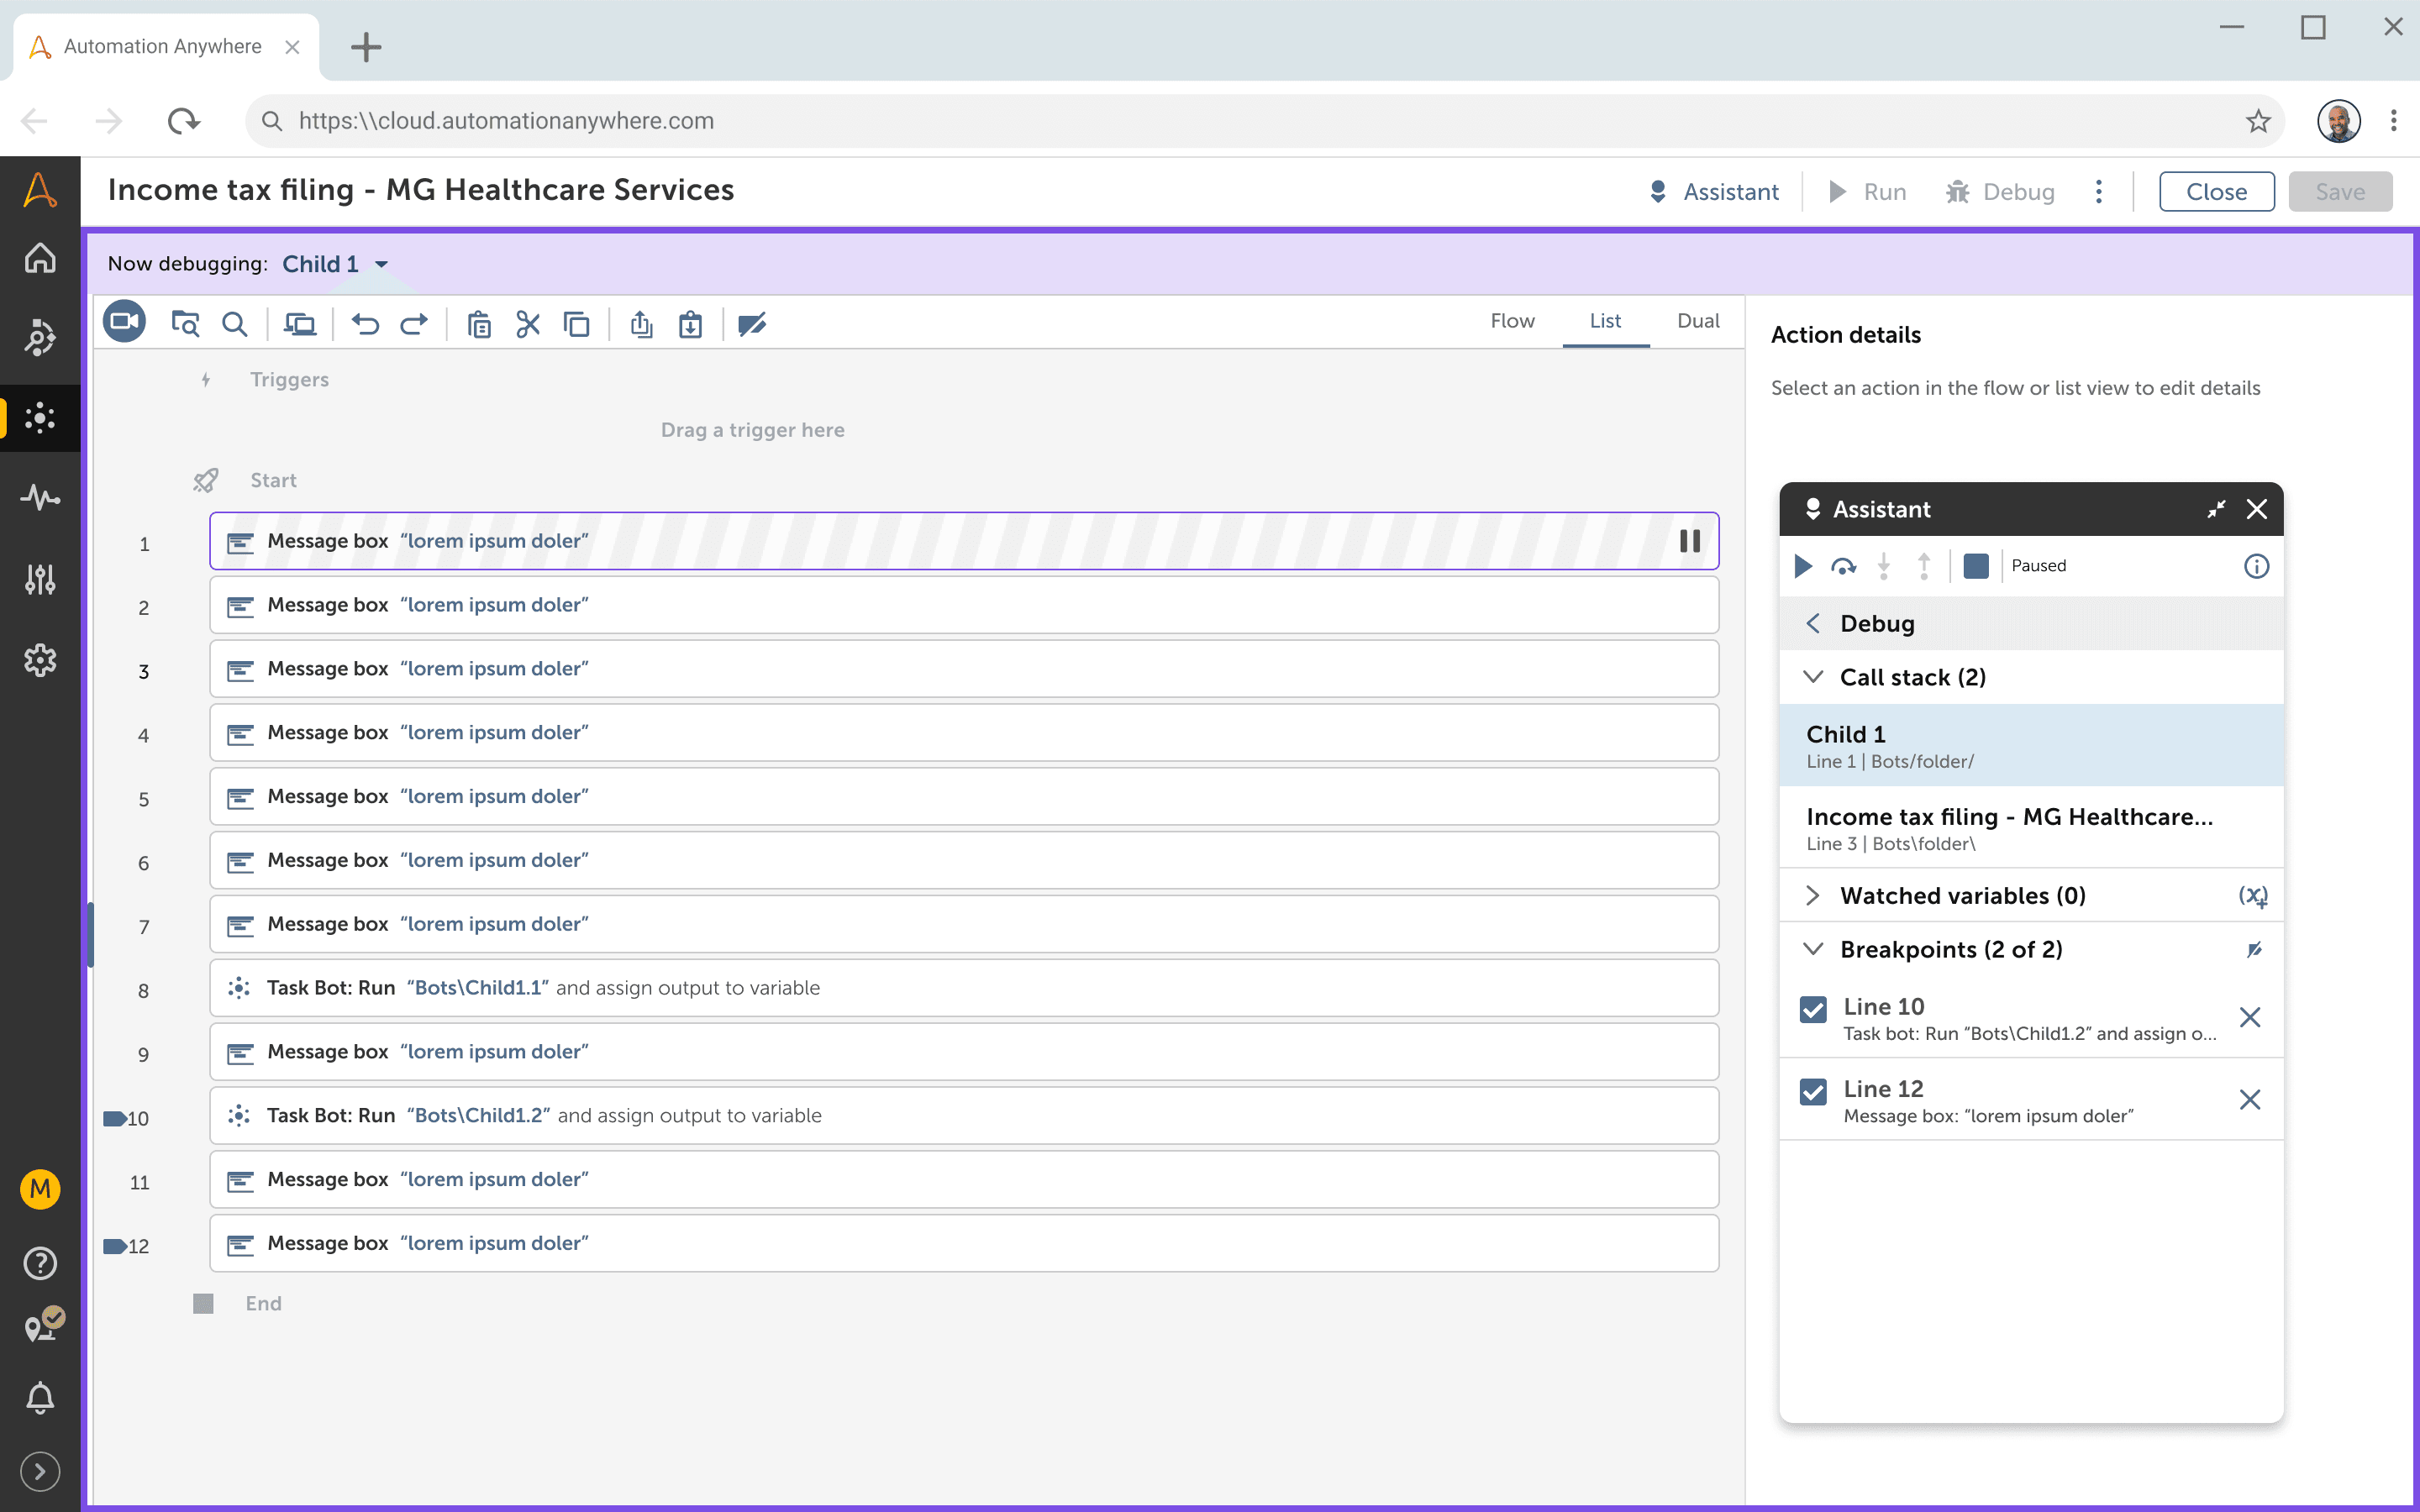Copy the selected action

coord(577,324)
